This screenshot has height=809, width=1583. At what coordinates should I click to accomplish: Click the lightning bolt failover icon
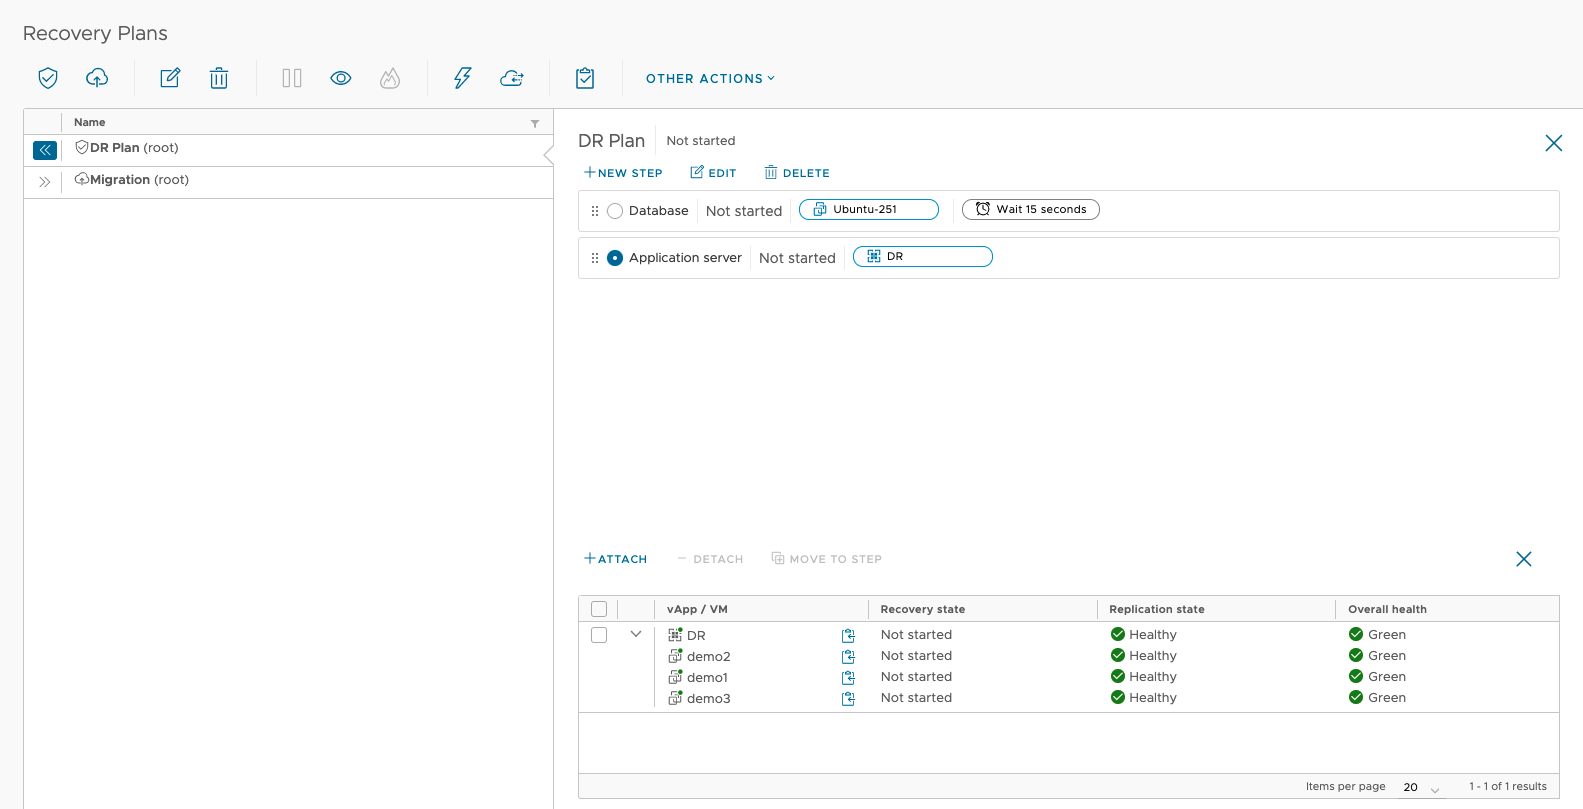462,78
